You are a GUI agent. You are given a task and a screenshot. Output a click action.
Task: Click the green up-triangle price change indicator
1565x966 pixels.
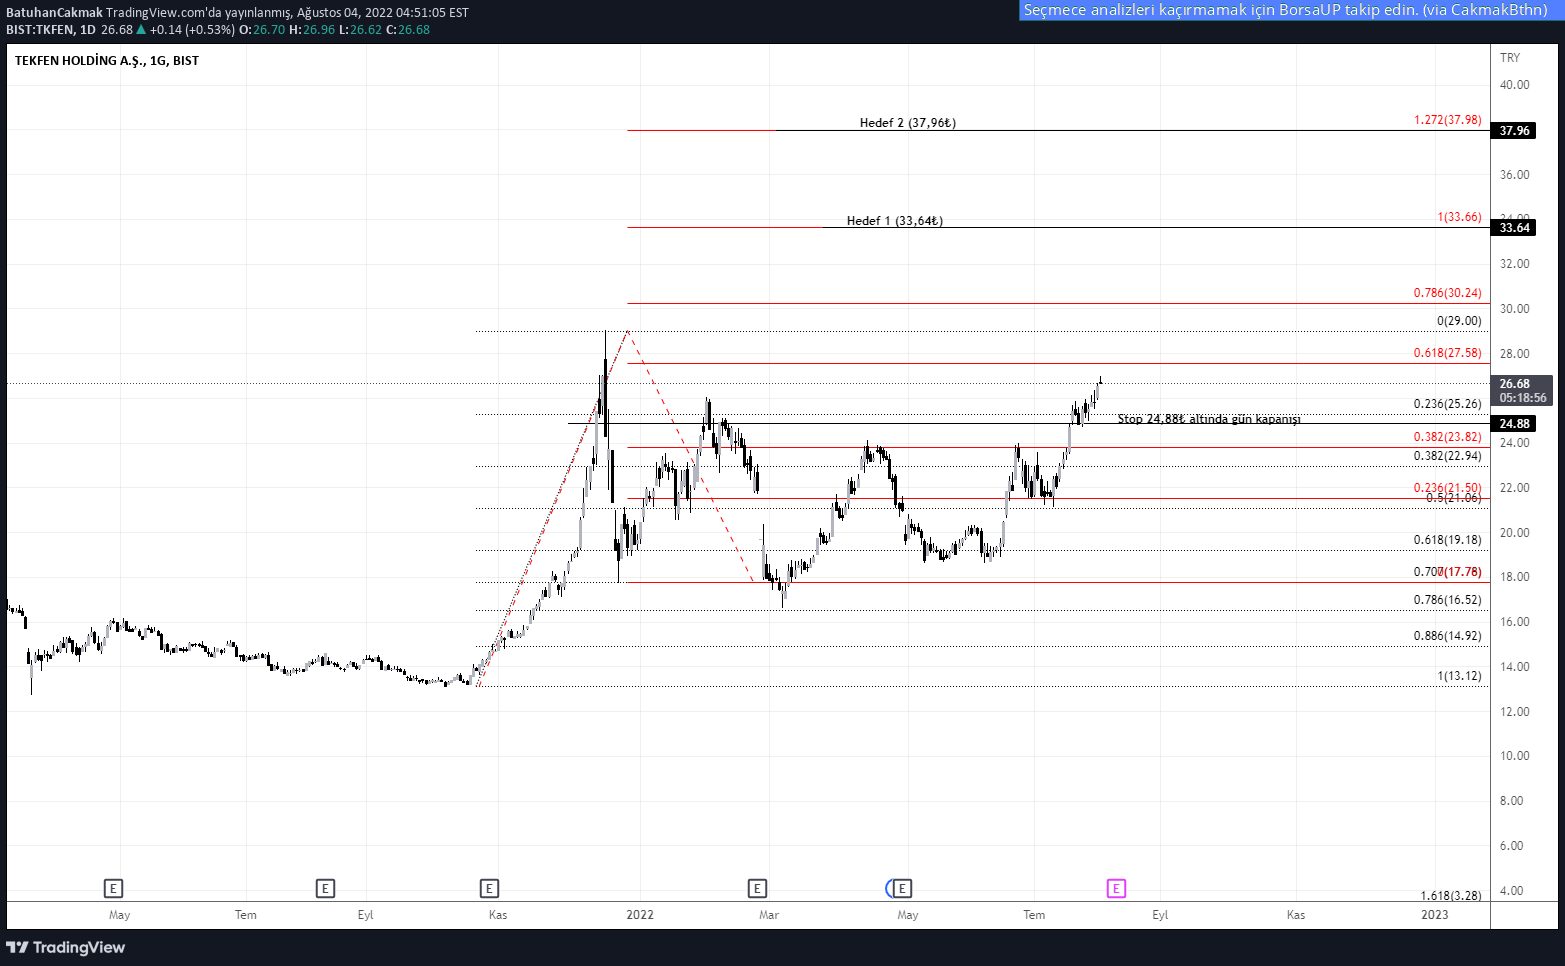tap(141, 29)
